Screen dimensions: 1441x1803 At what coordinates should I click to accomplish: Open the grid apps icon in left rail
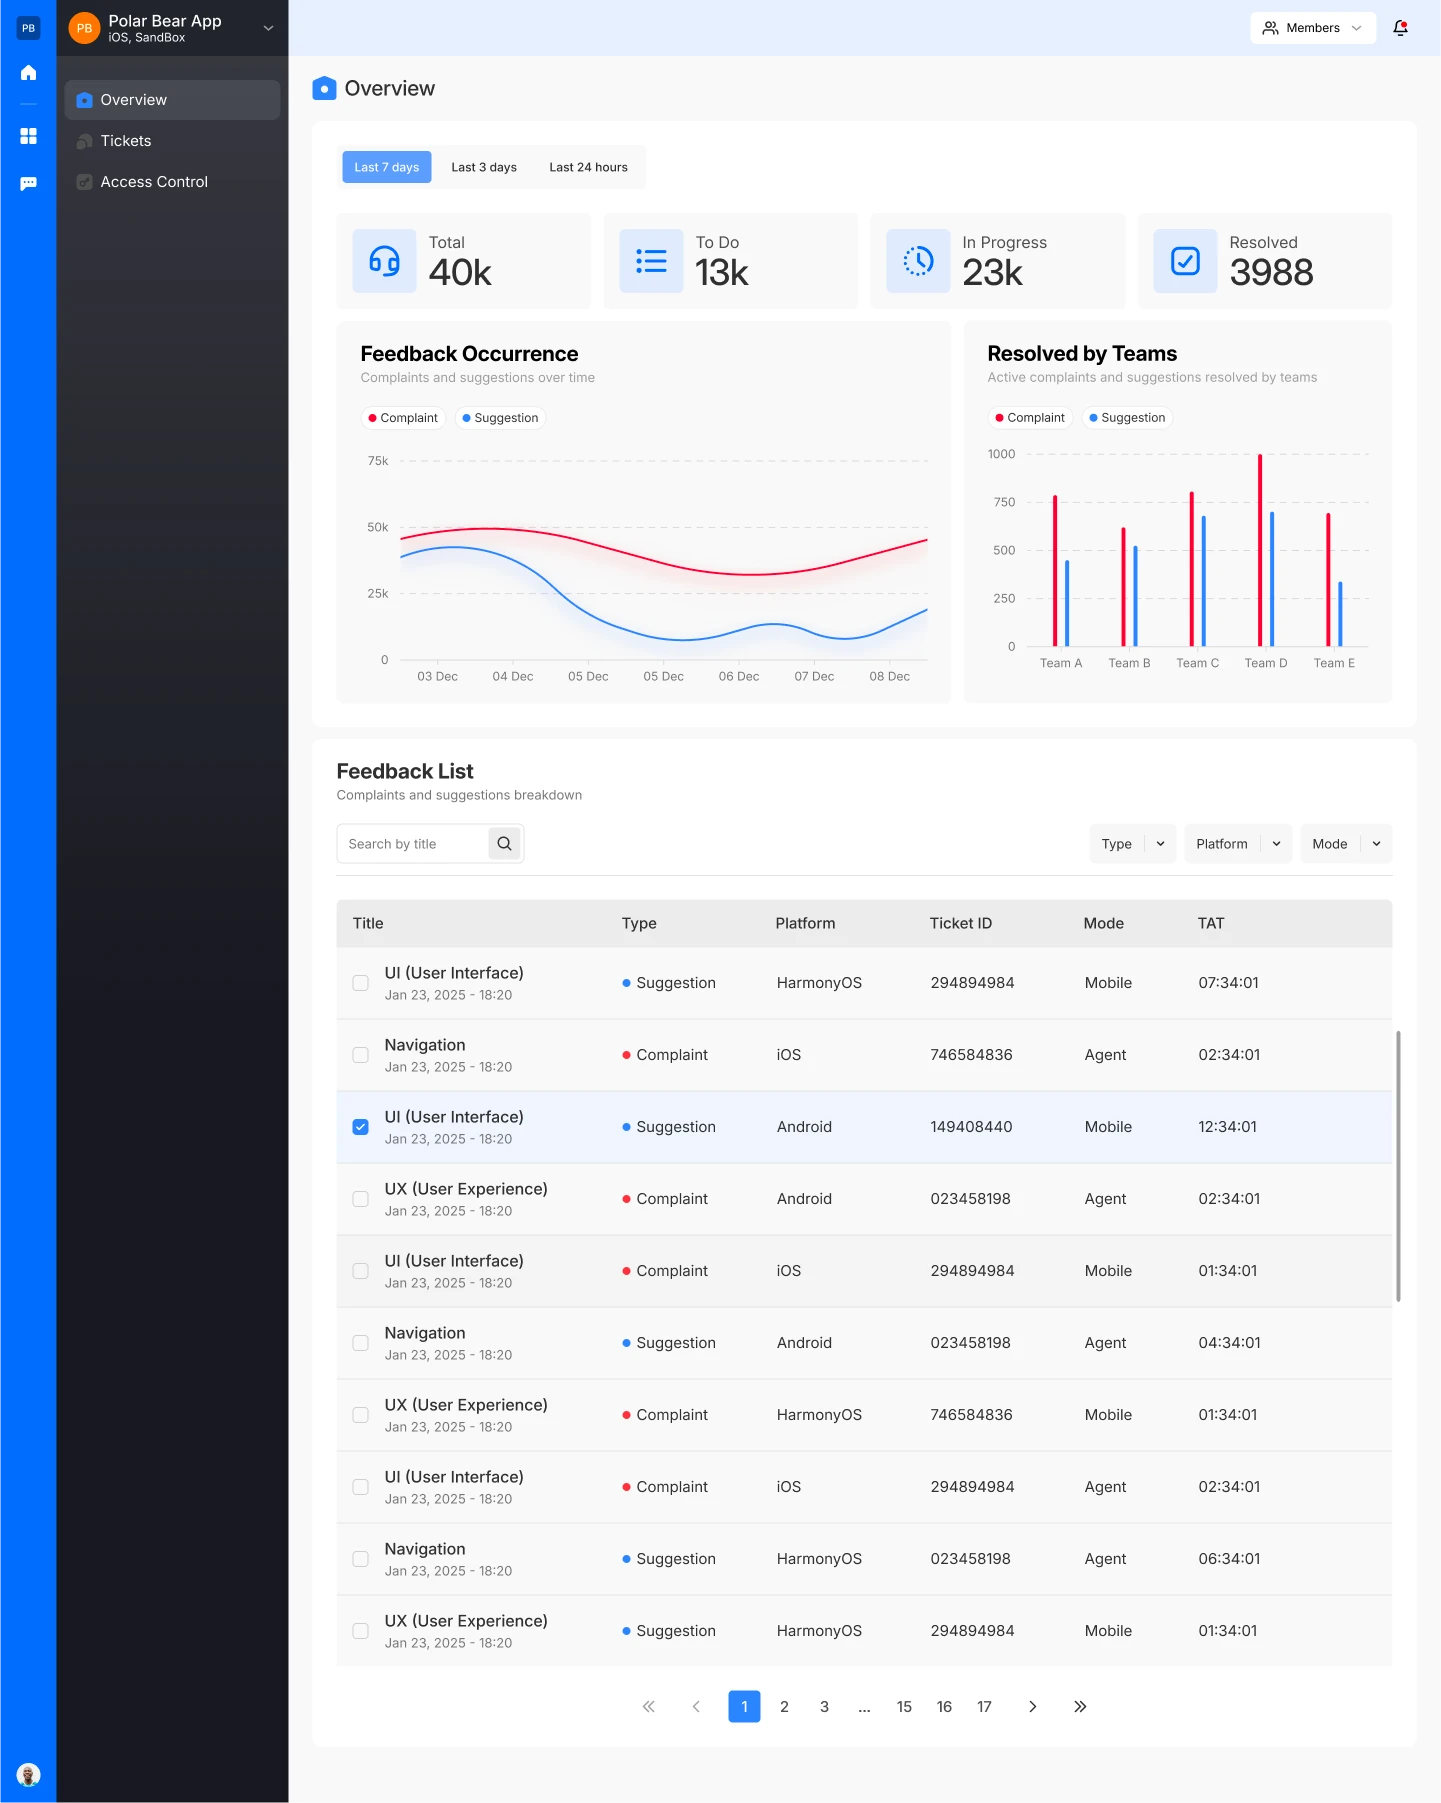click(x=28, y=136)
